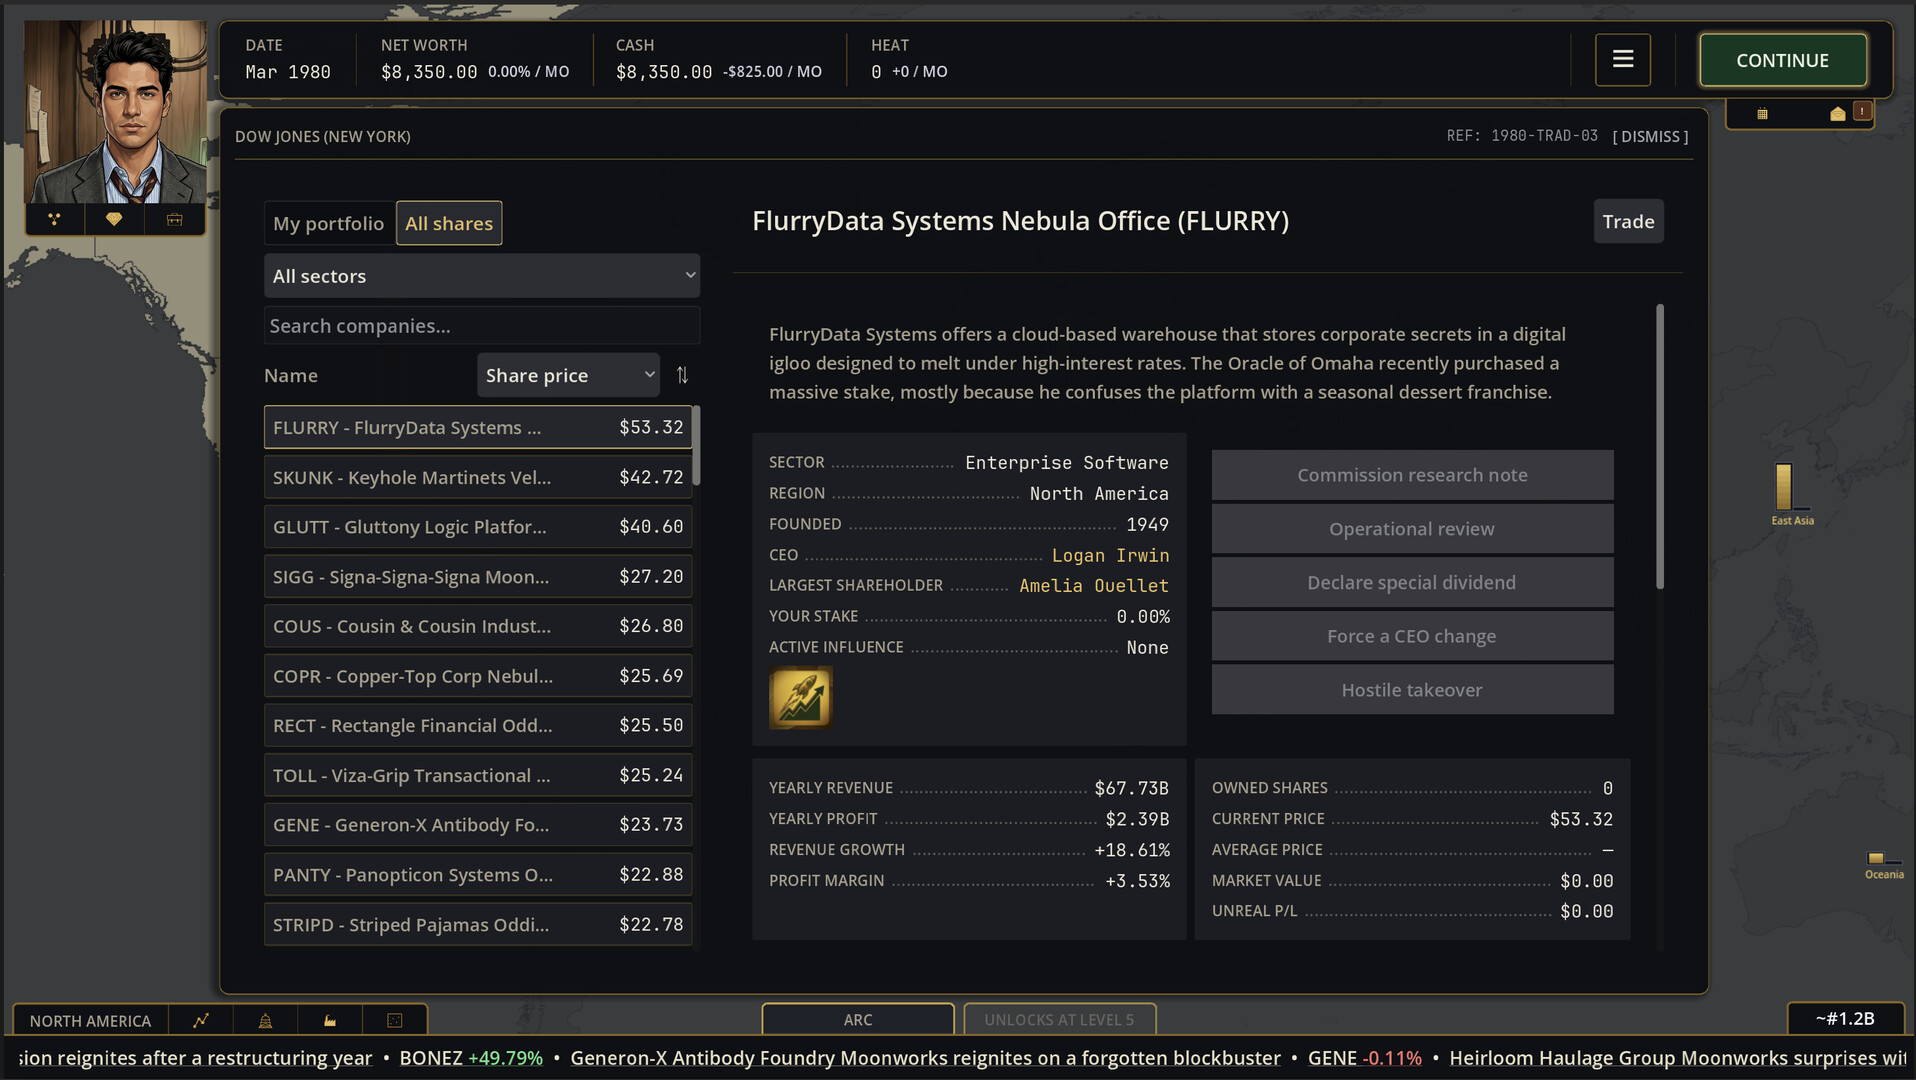
Task: Click the UNLOCKS AT LEVEL 5 tab
Action: point(1059,1019)
